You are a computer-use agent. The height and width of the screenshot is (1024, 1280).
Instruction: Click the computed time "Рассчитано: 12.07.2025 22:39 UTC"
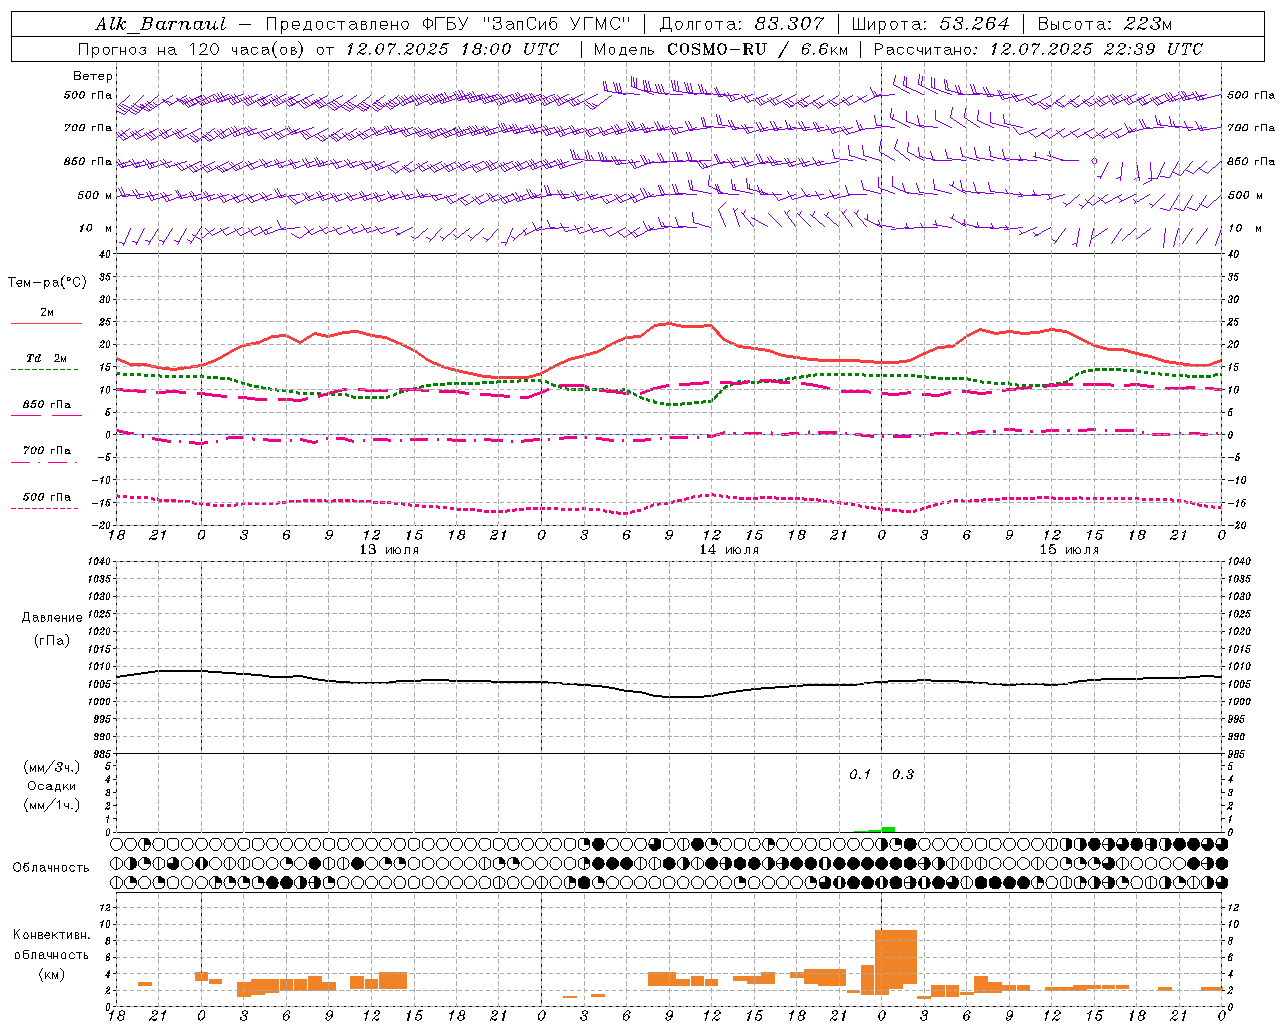[1038, 49]
